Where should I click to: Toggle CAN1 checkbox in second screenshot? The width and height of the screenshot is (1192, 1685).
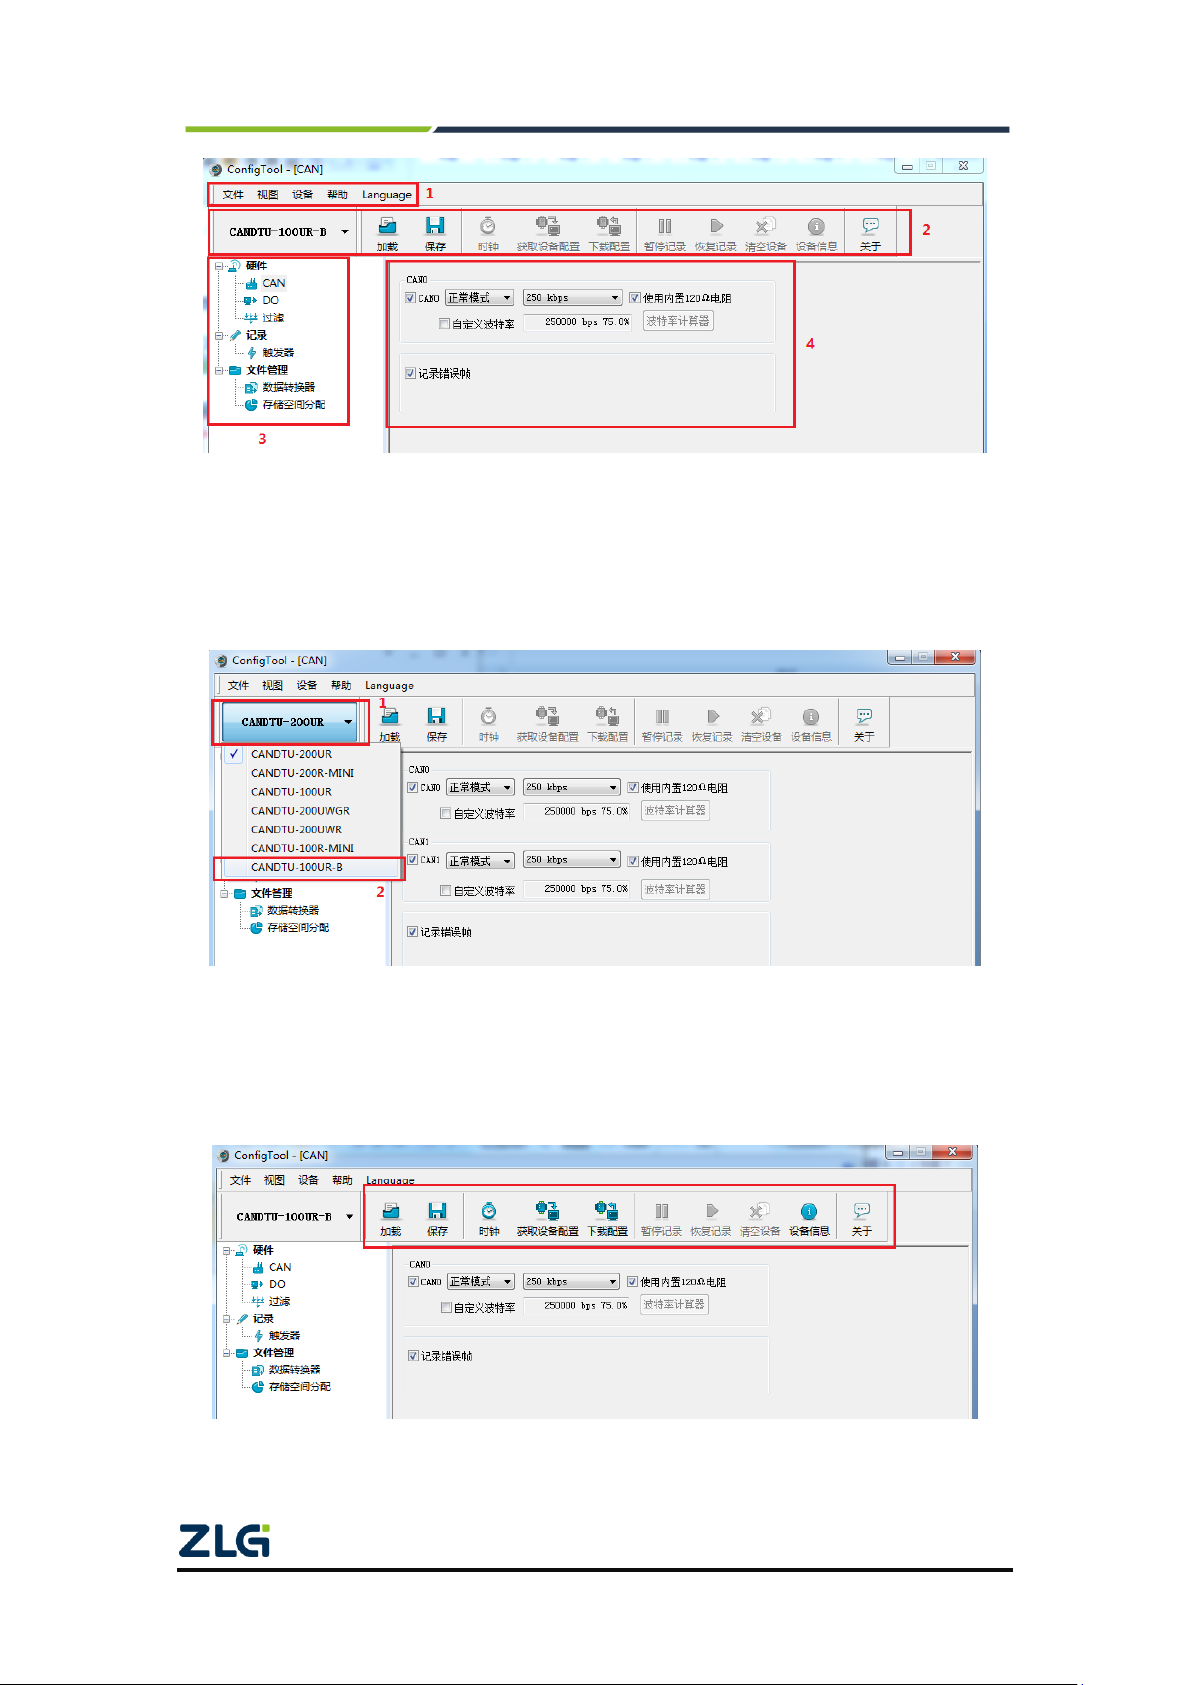(412, 860)
